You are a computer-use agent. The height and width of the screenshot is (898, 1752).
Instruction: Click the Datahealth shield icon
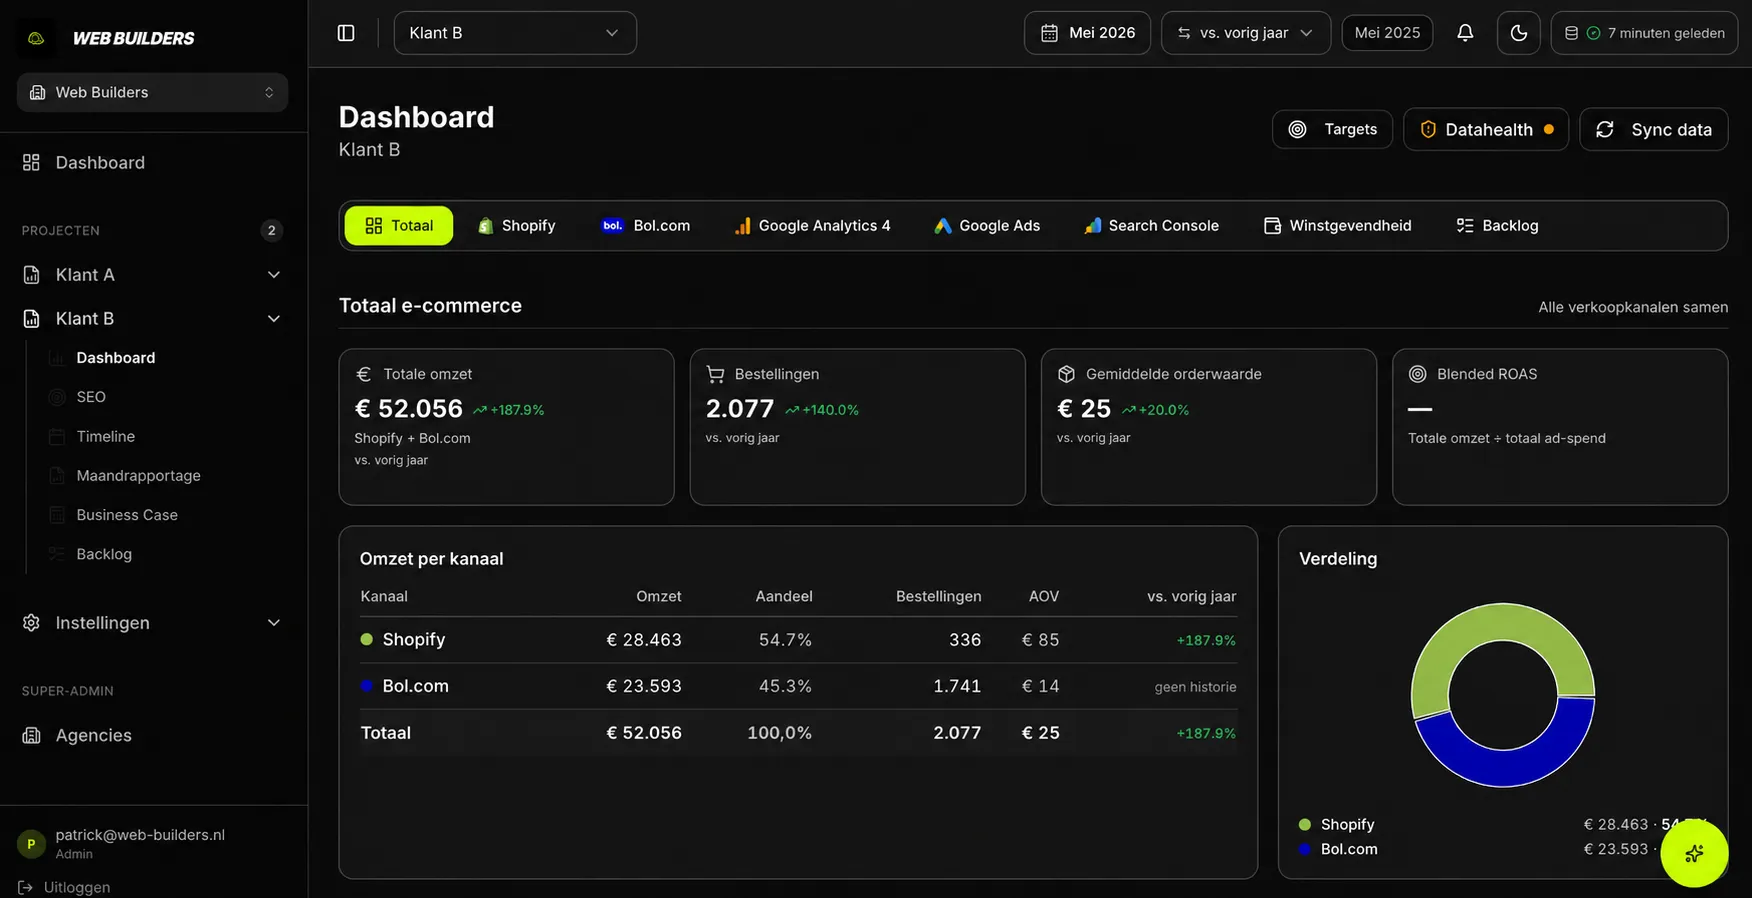(1428, 129)
